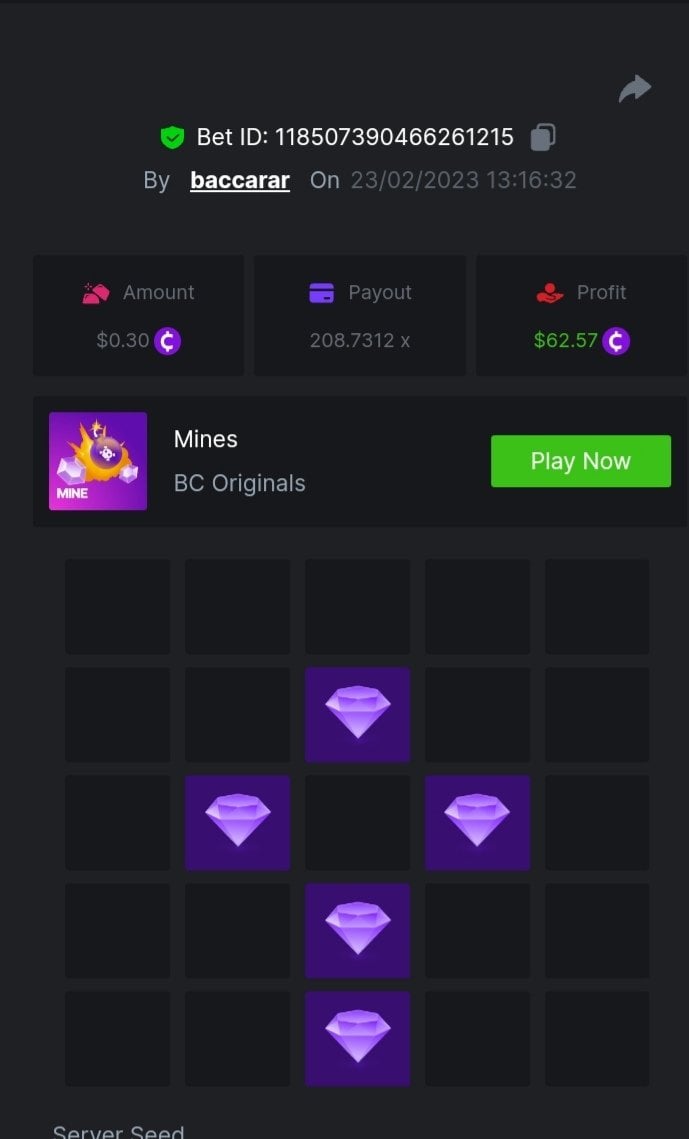The image size is (689, 1139).
Task: Select diamond tile in bottom grid row
Action: (x=357, y=1039)
